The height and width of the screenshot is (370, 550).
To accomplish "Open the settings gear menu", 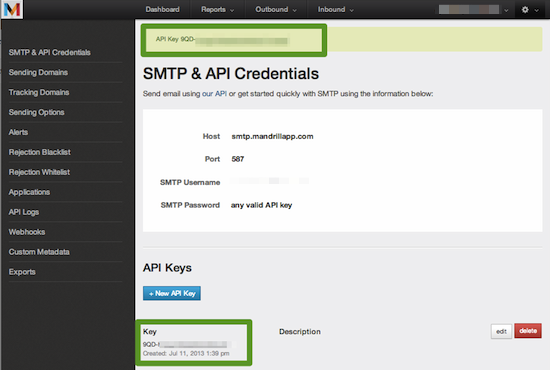I will (530, 10).
